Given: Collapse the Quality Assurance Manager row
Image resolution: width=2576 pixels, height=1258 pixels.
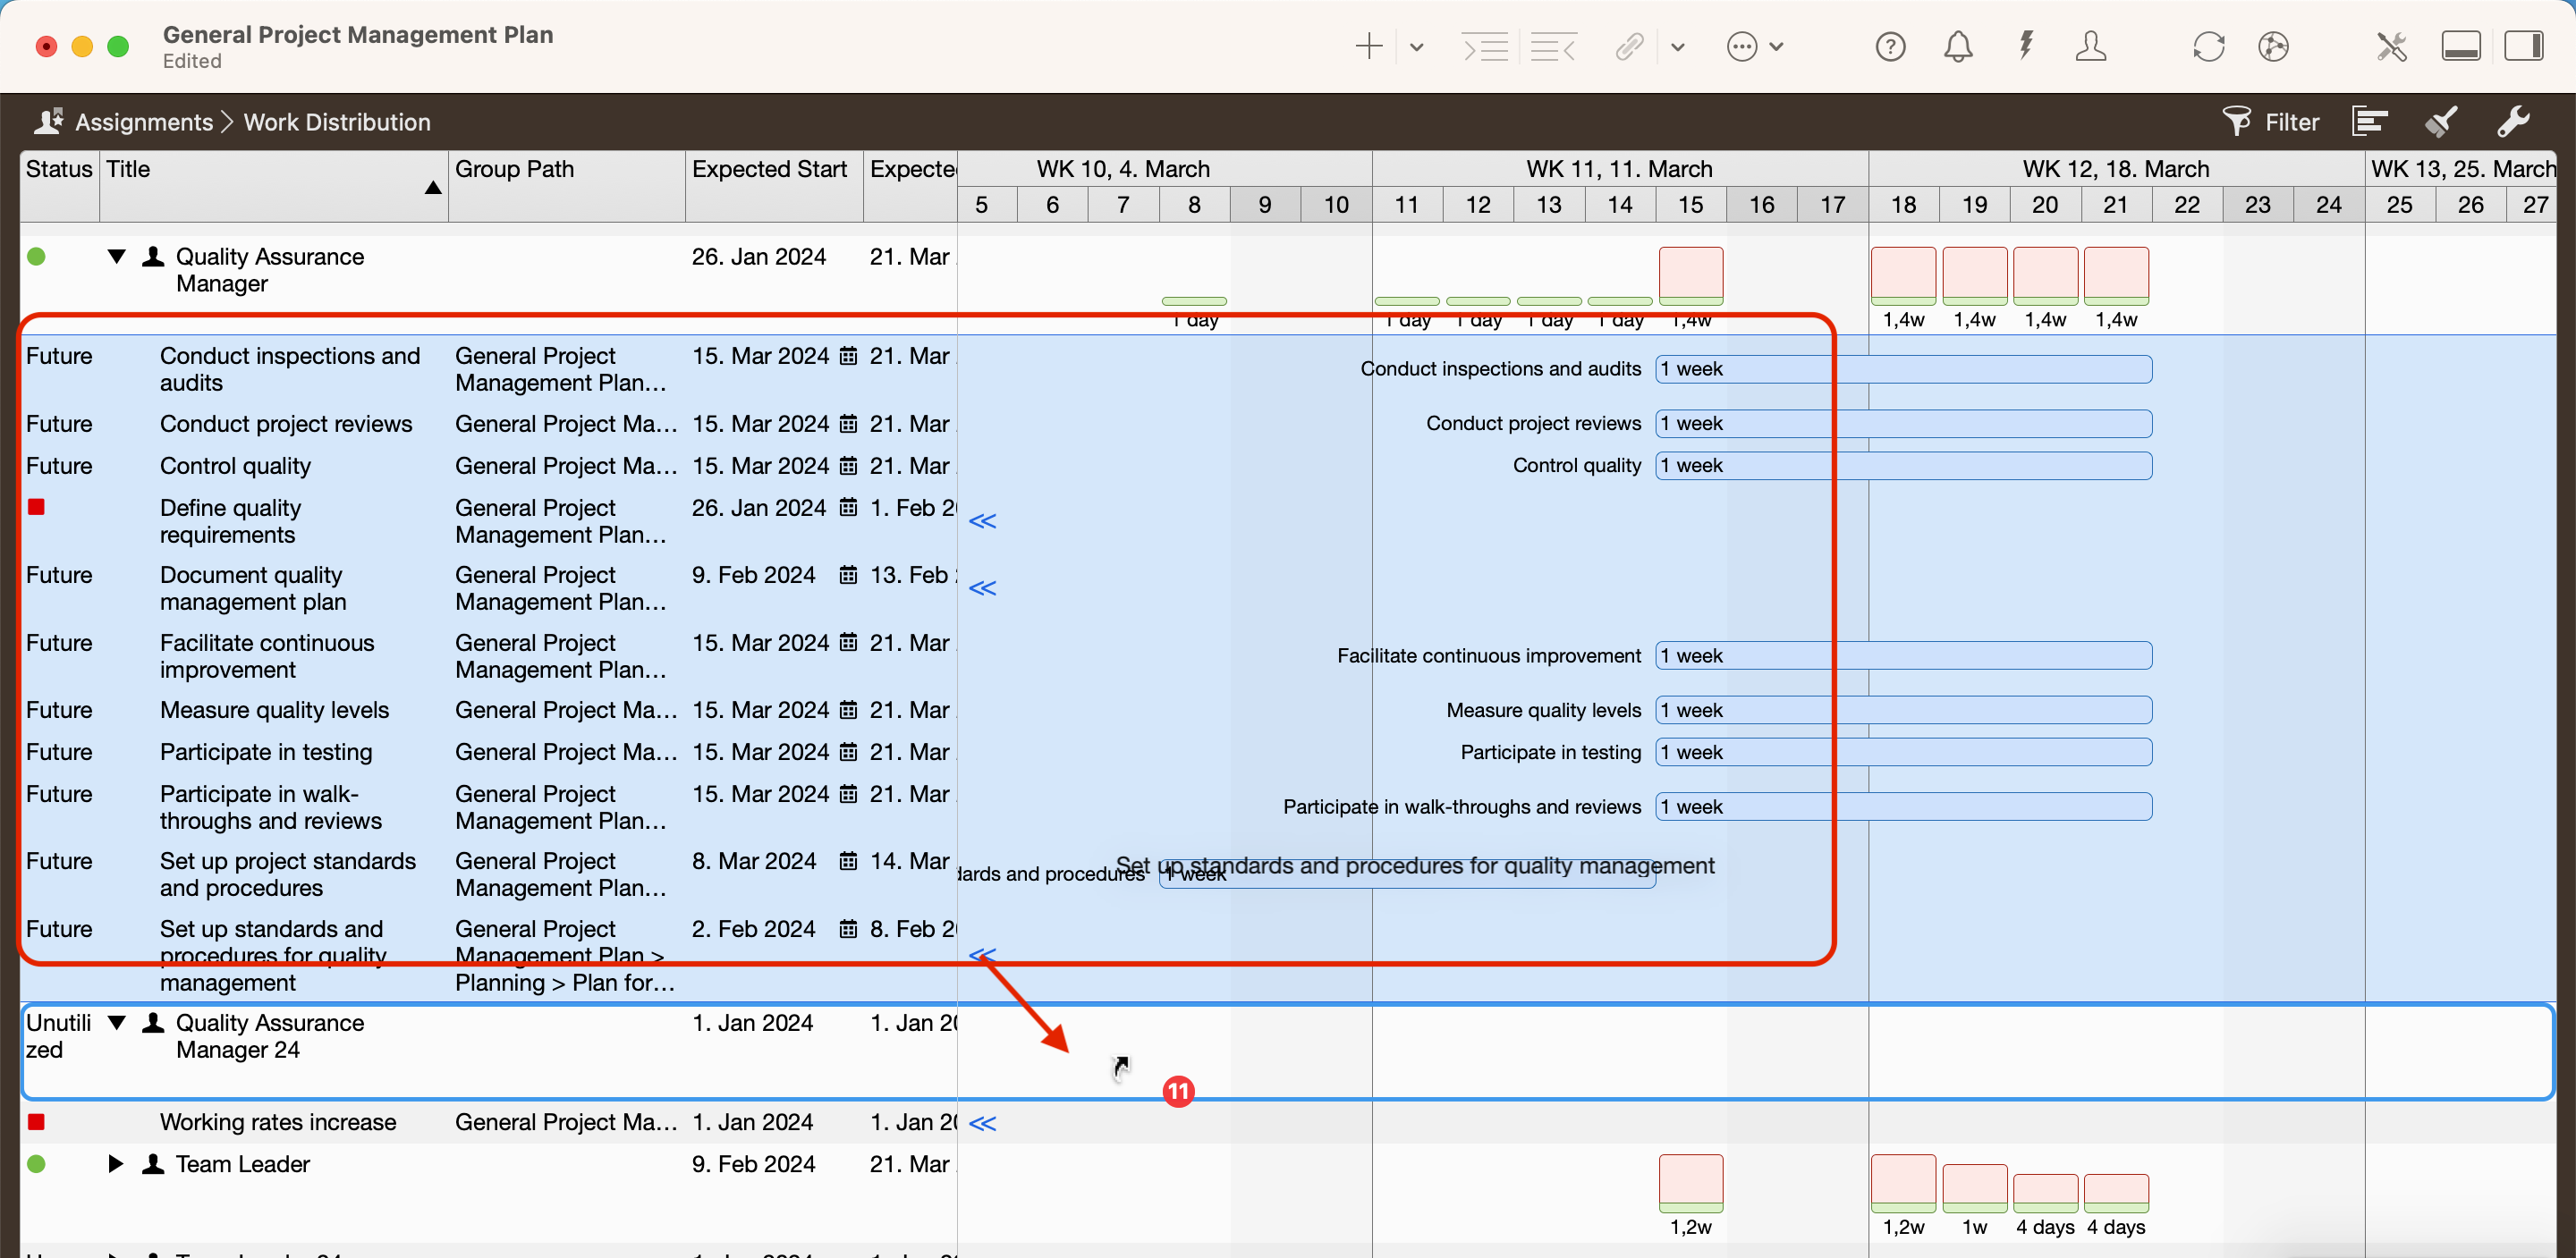Looking at the screenshot, I should (x=116, y=257).
